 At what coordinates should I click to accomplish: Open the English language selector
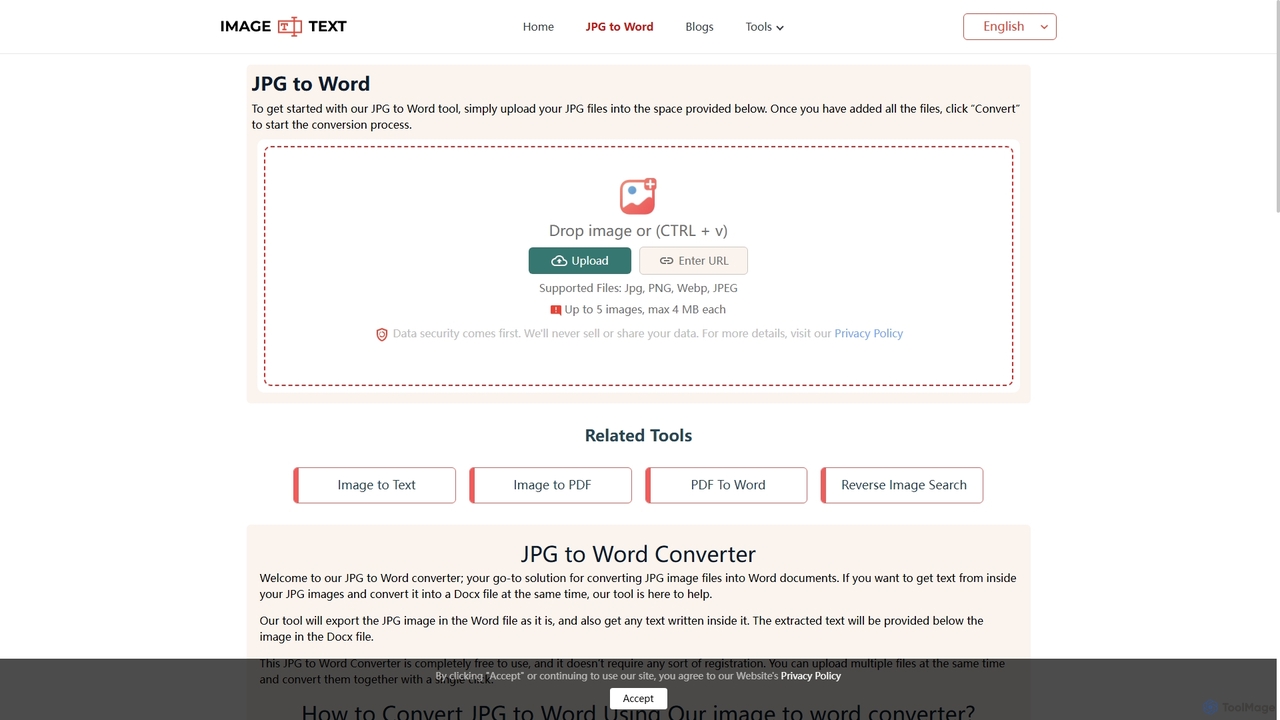coord(1010,27)
